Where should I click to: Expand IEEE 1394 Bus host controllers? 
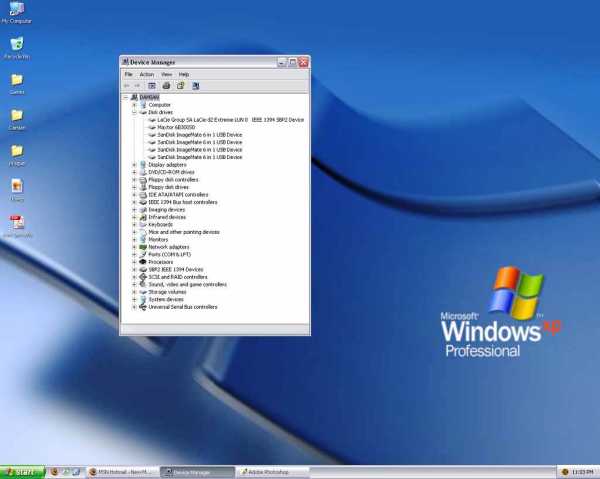tap(134, 202)
